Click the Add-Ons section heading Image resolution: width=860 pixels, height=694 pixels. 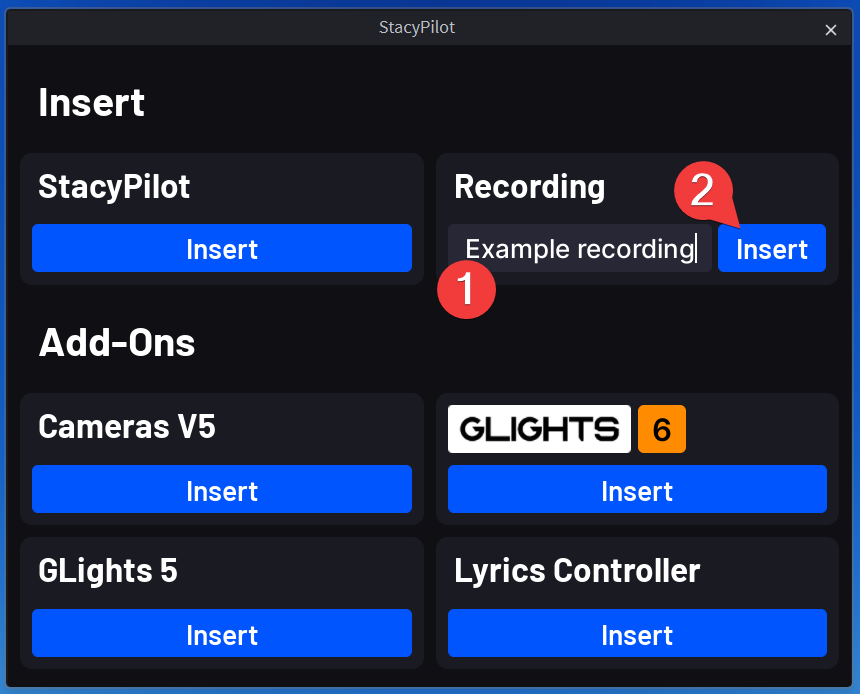(117, 343)
